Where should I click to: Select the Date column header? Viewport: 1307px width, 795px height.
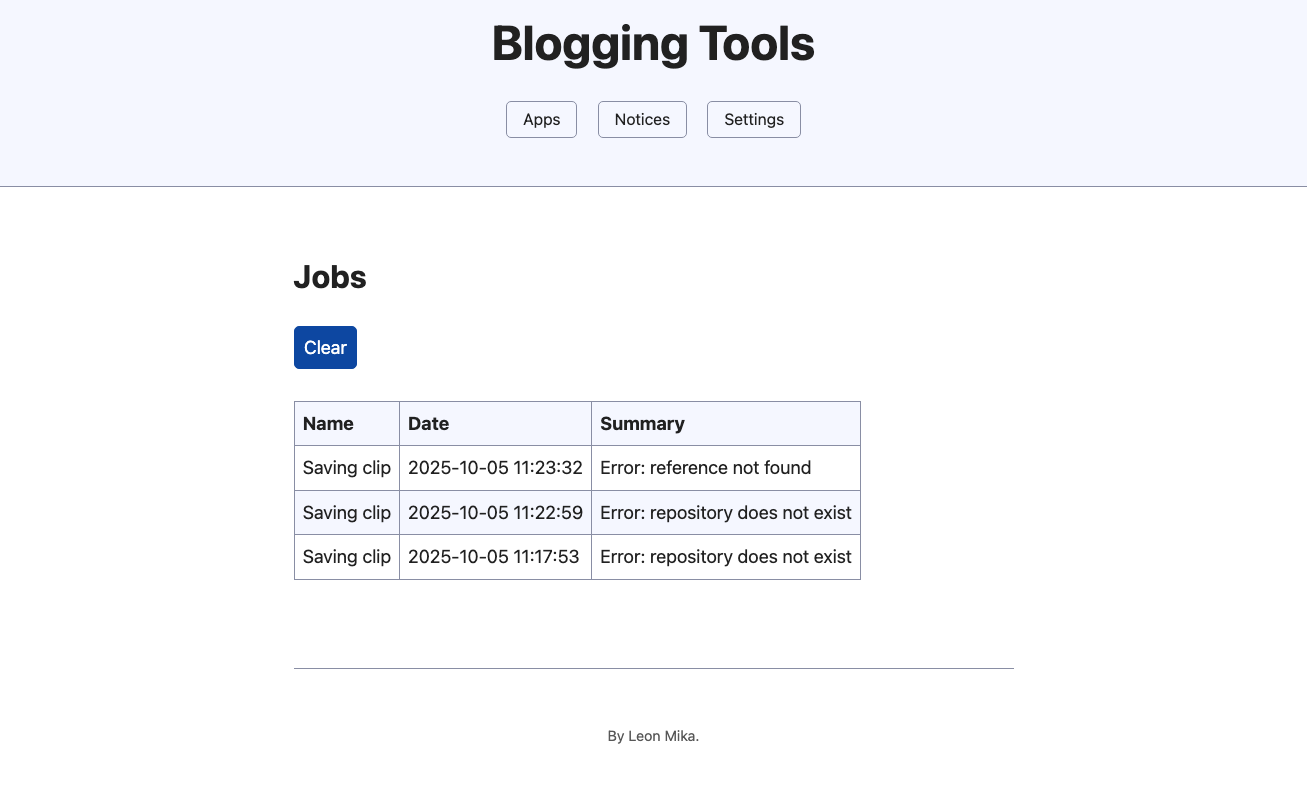428,424
